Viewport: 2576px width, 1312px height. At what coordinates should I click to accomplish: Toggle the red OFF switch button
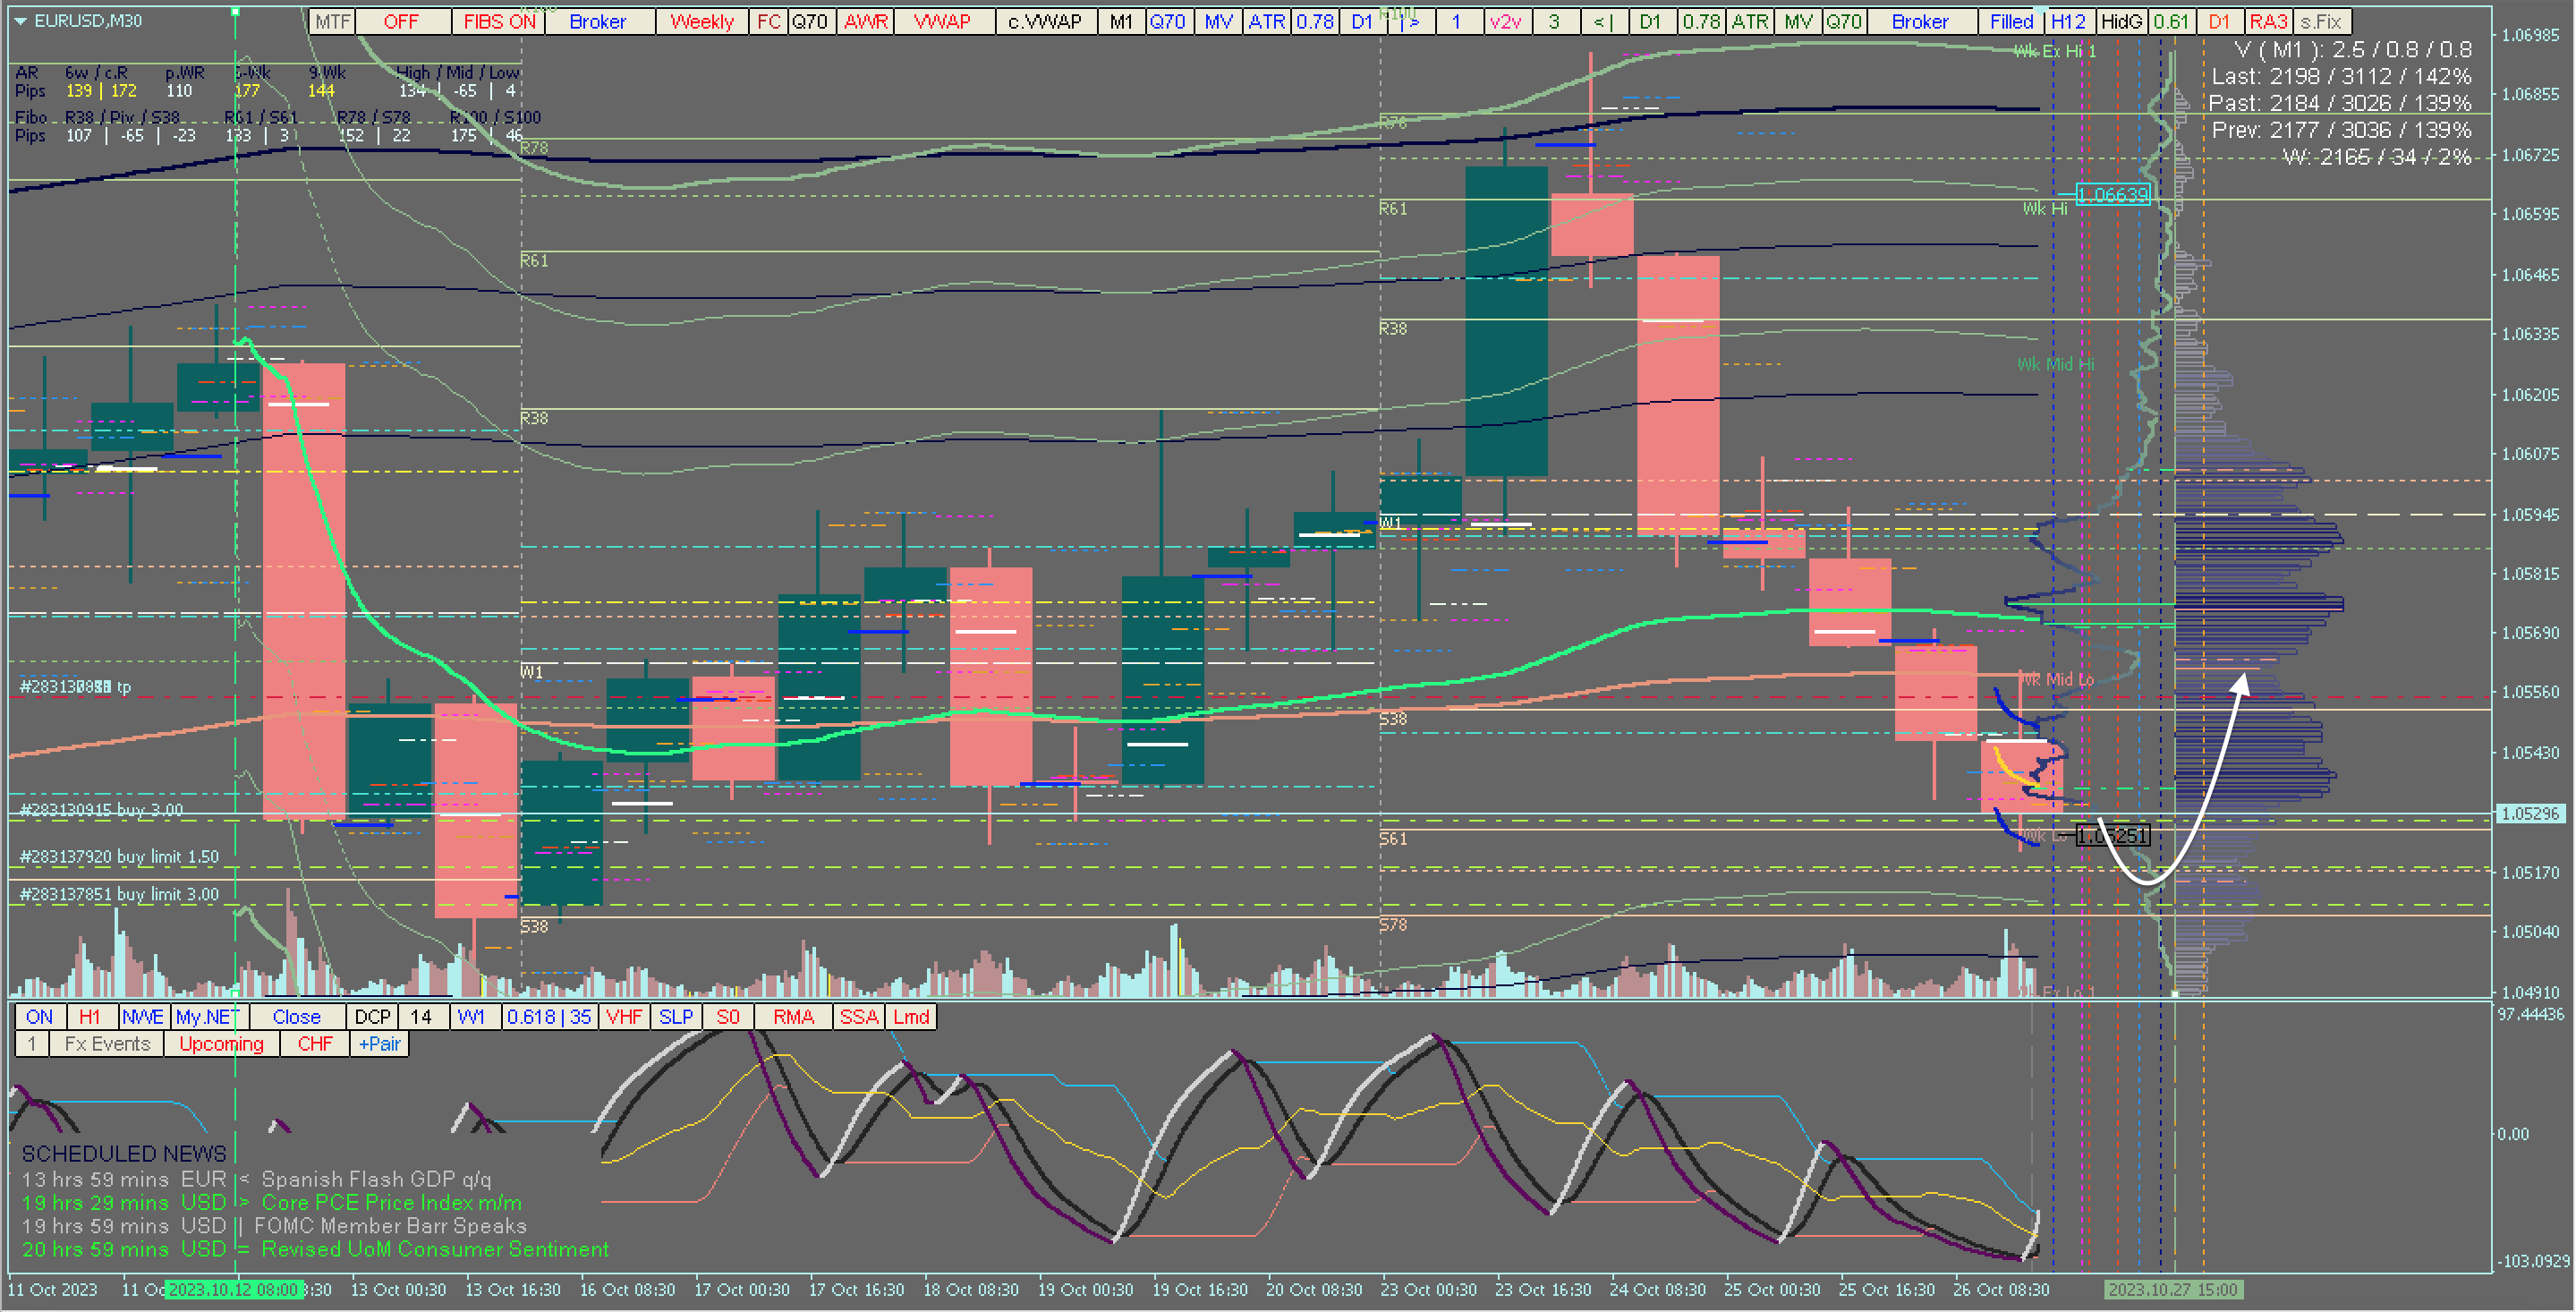pos(401,21)
